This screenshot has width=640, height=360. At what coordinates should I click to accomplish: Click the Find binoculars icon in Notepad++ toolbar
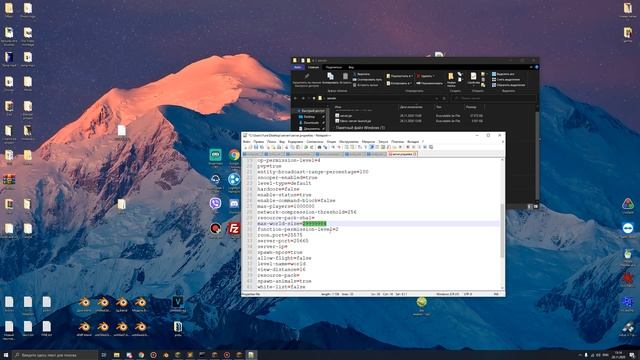319,147
